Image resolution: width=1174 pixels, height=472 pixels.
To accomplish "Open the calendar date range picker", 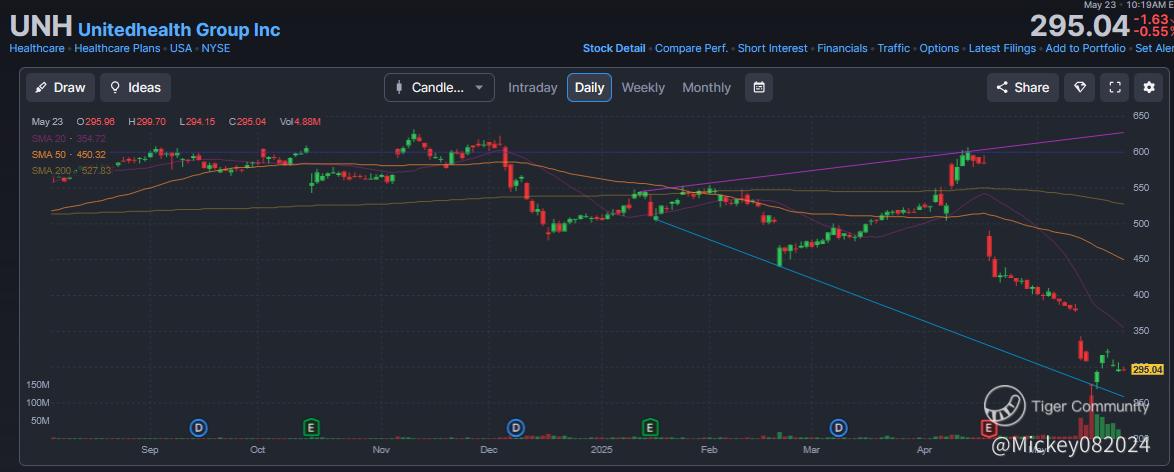I will pyautogui.click(x=758, y=88).
